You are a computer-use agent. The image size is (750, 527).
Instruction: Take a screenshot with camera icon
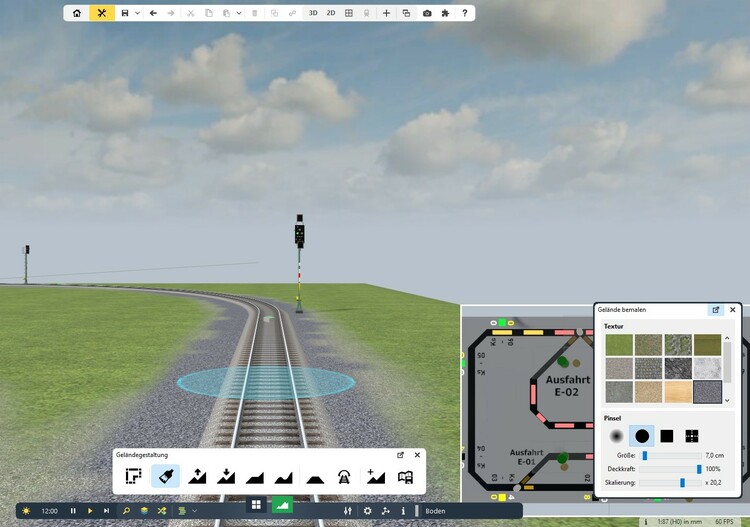427,13
